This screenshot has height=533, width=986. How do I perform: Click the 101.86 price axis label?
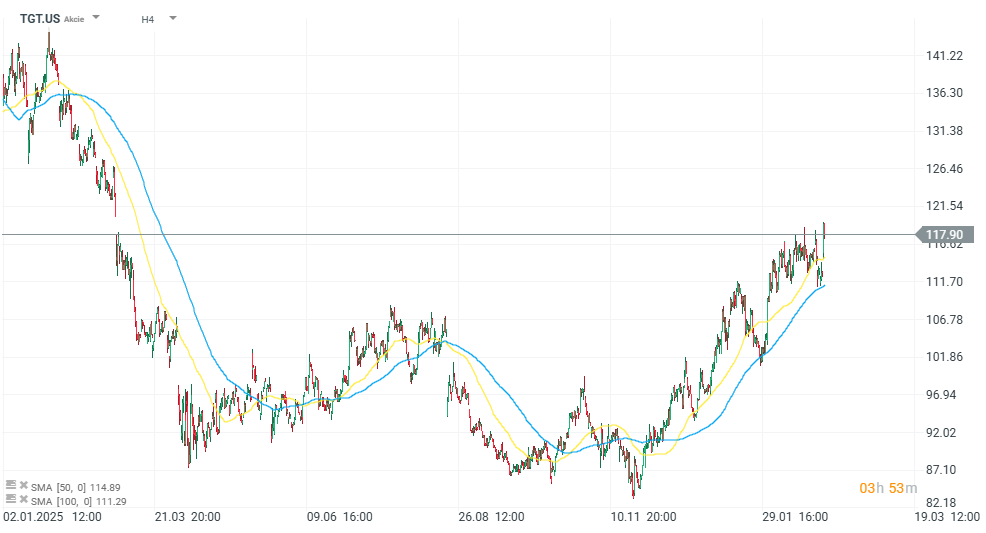tap(945, 357)
